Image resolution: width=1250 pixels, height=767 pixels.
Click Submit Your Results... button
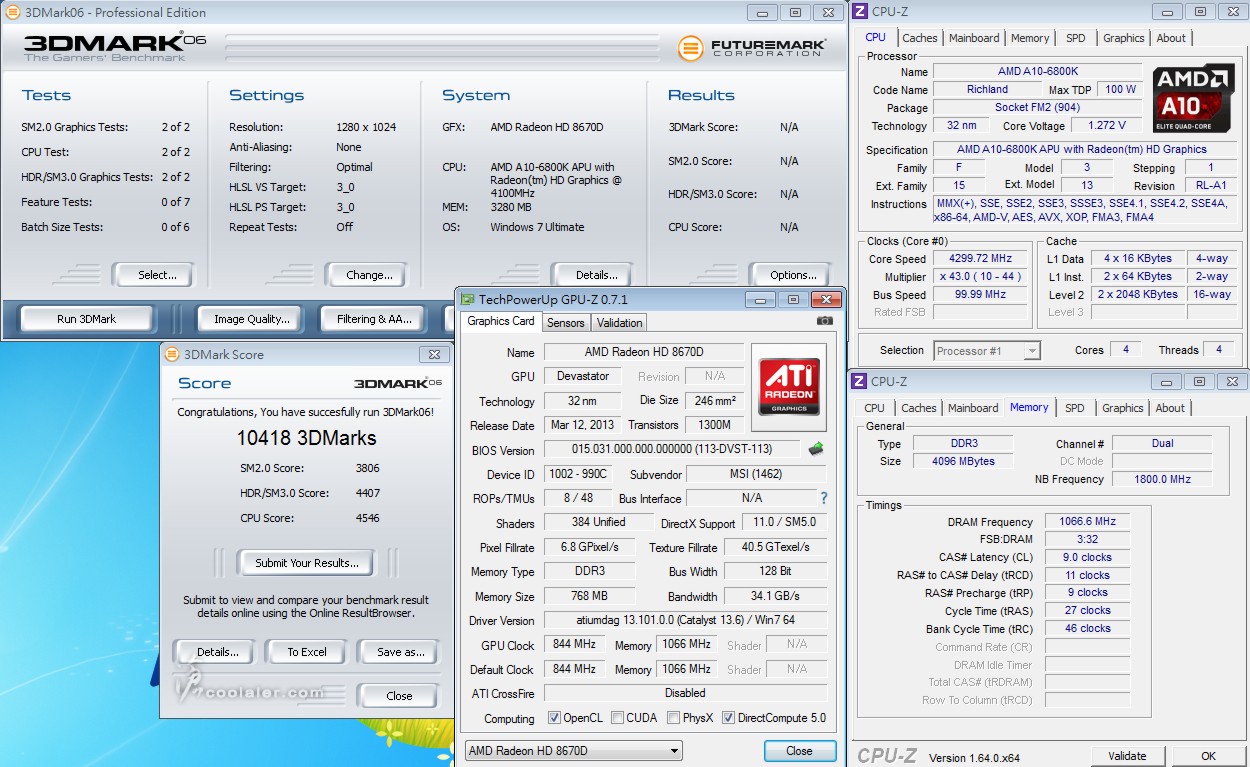point(306,563)
